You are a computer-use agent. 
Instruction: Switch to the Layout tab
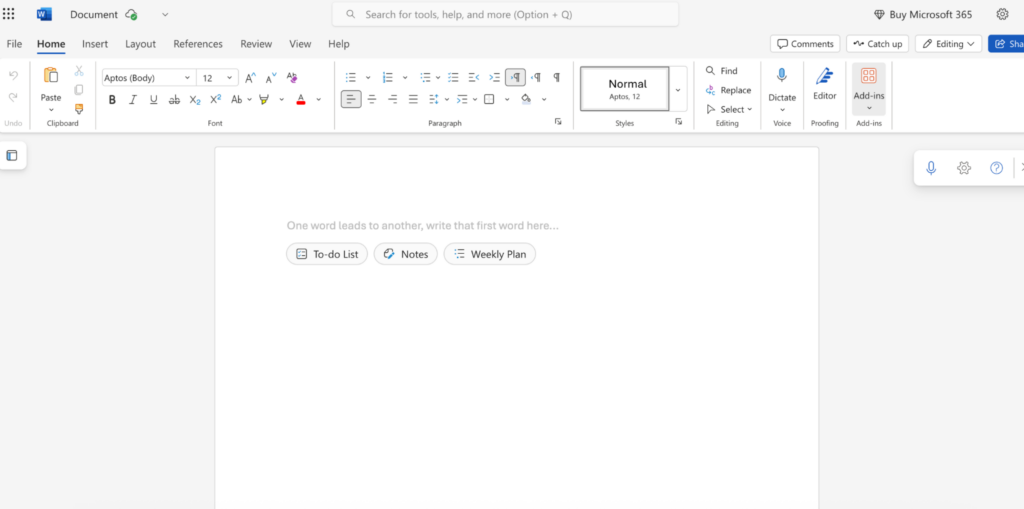pos(140,44)
